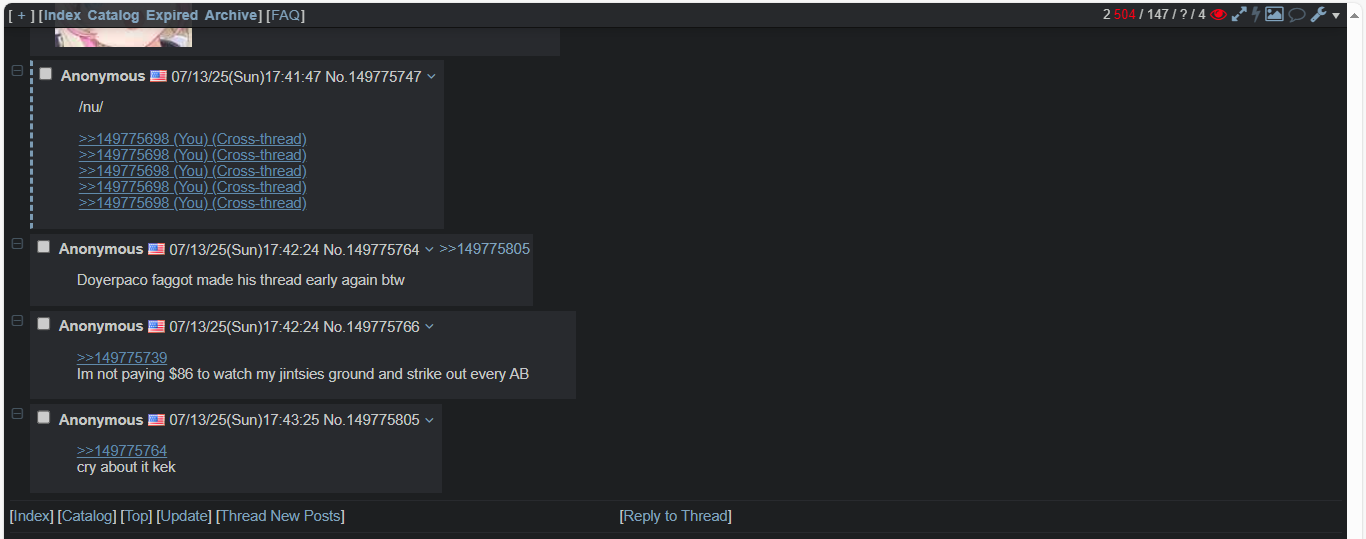Click the speech bubble quick reply icon
The width and height of the screenshot is (1366, 539).
[x=1297, y=15]
